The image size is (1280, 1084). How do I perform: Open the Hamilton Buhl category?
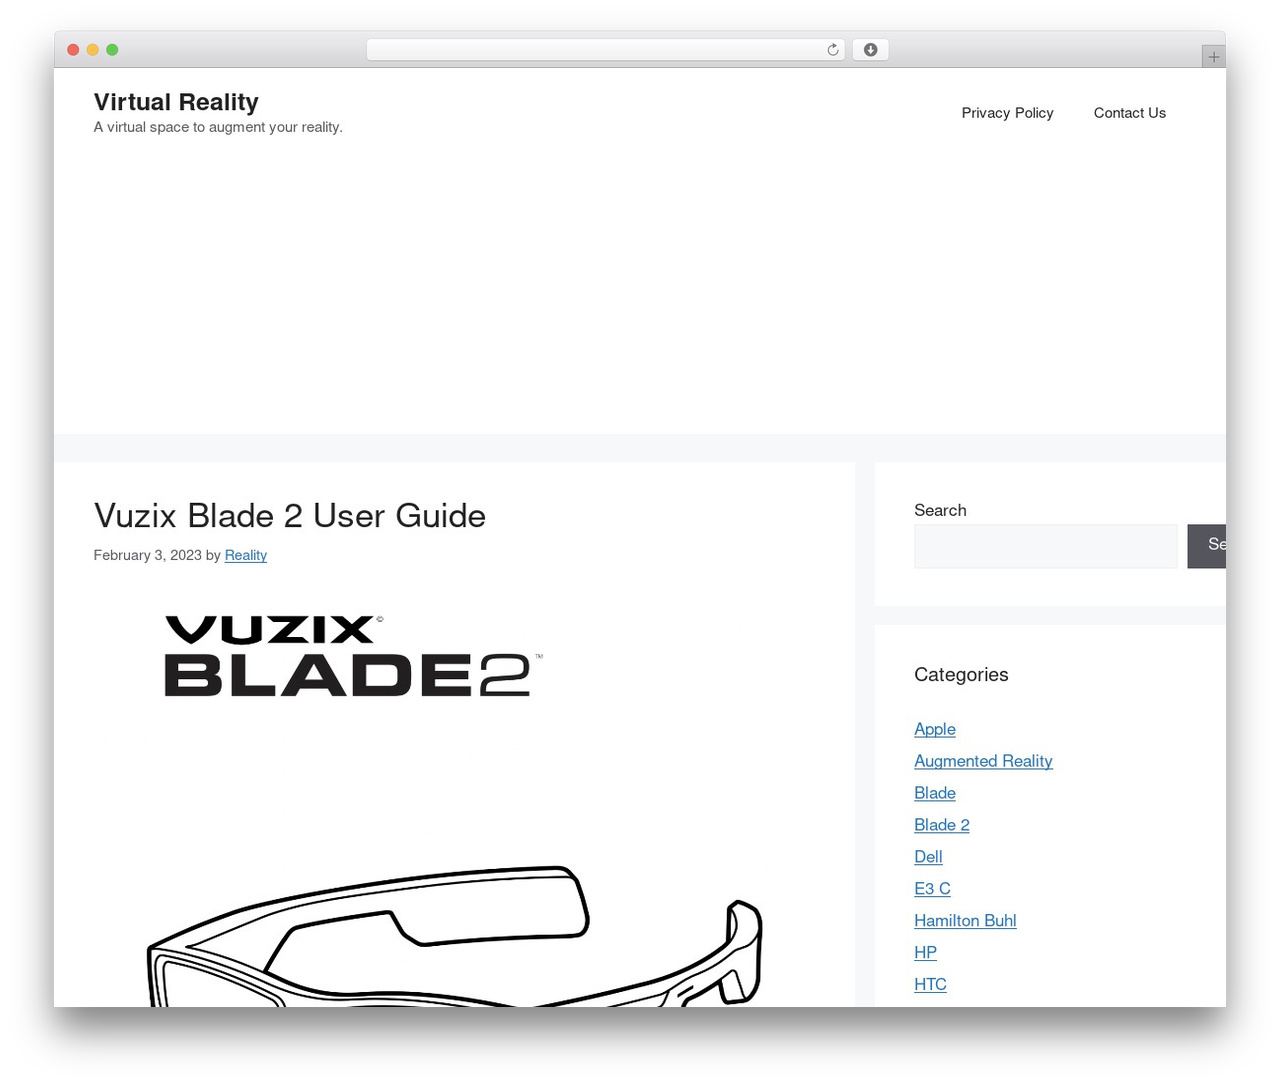(965, 921)
